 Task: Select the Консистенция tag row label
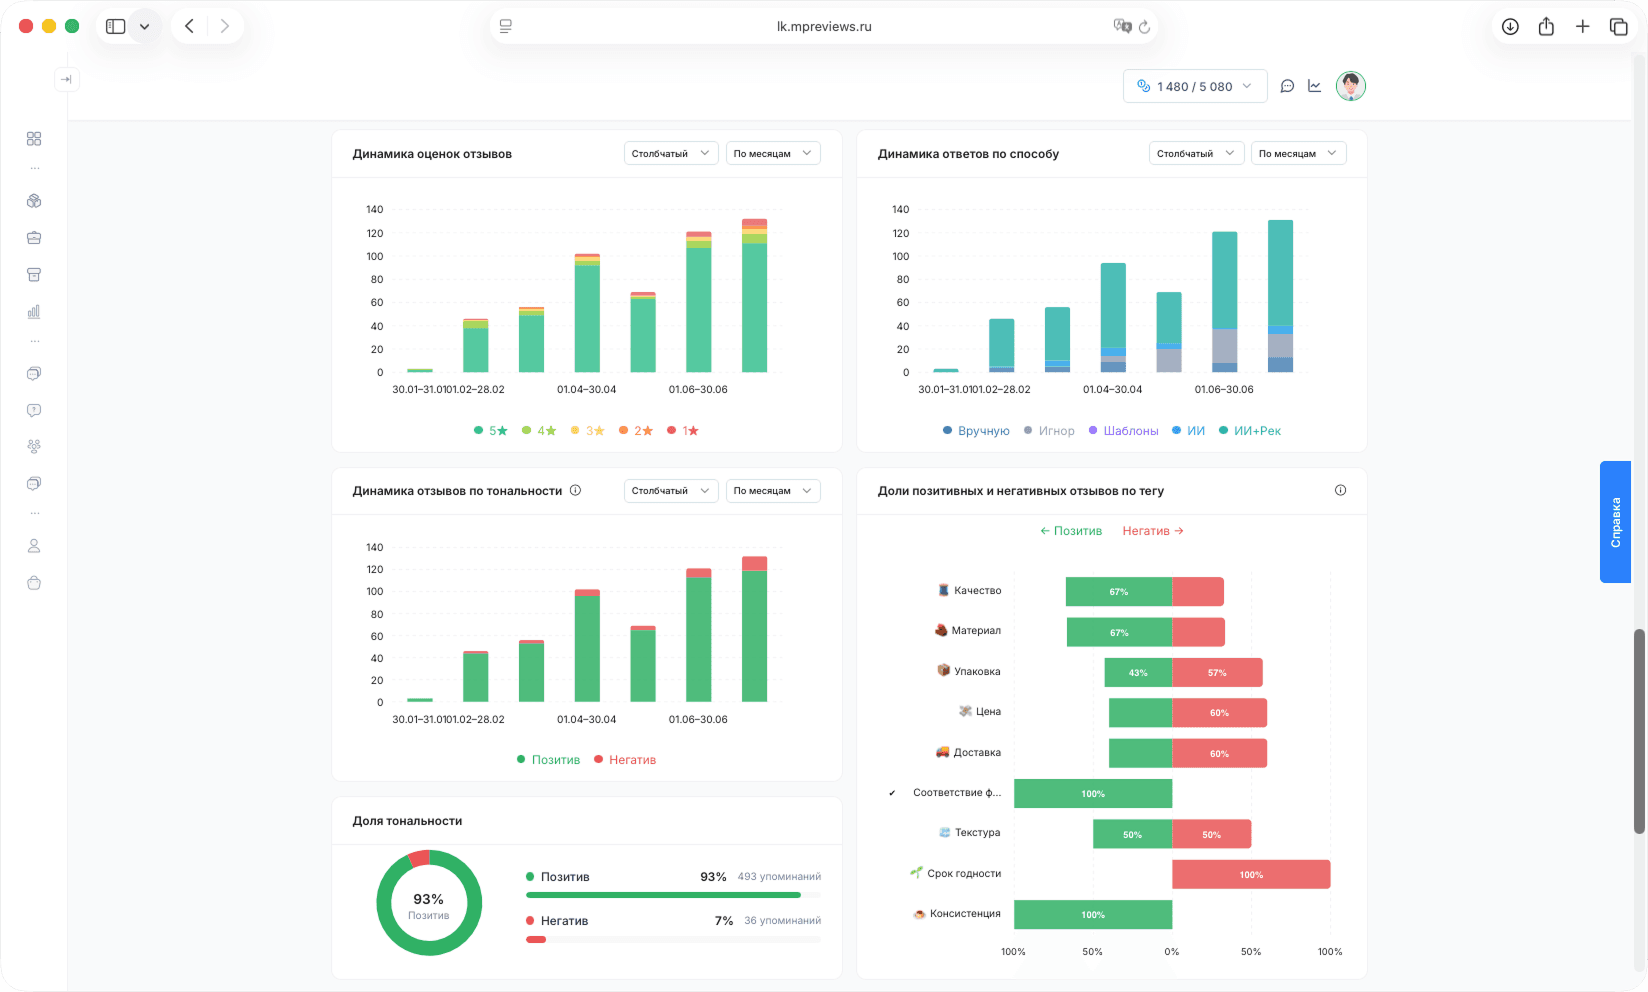[x=957, y=914]
